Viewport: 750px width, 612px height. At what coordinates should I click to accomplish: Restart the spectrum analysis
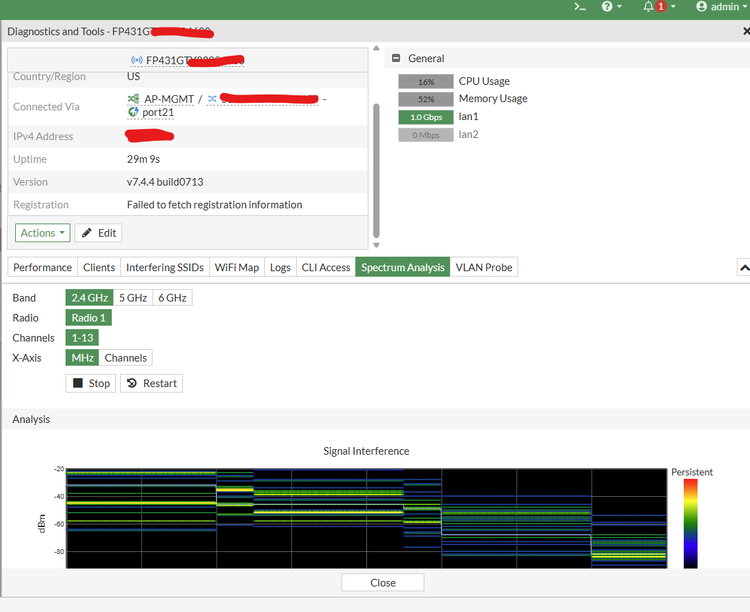pyautogui.click(x=152, y=383)
